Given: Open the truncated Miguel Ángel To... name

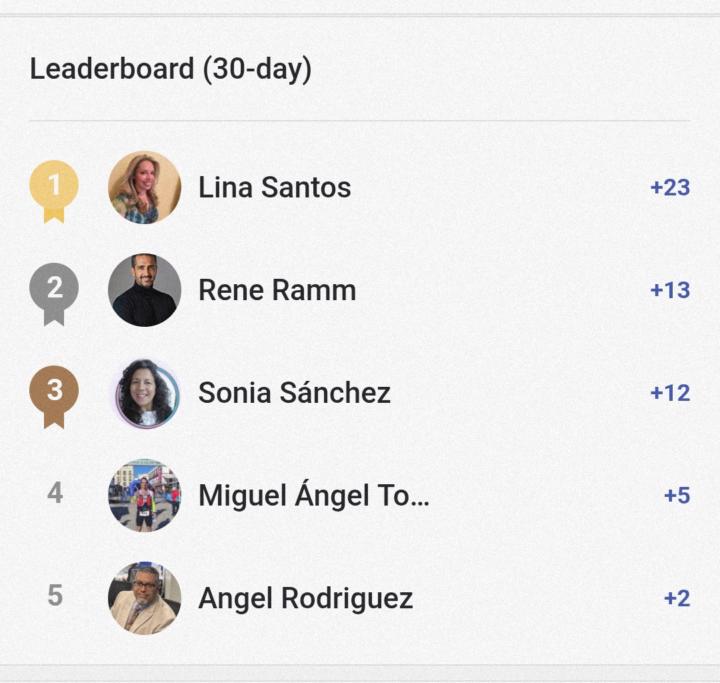Looking at the screenshot, I should (313, 495).
